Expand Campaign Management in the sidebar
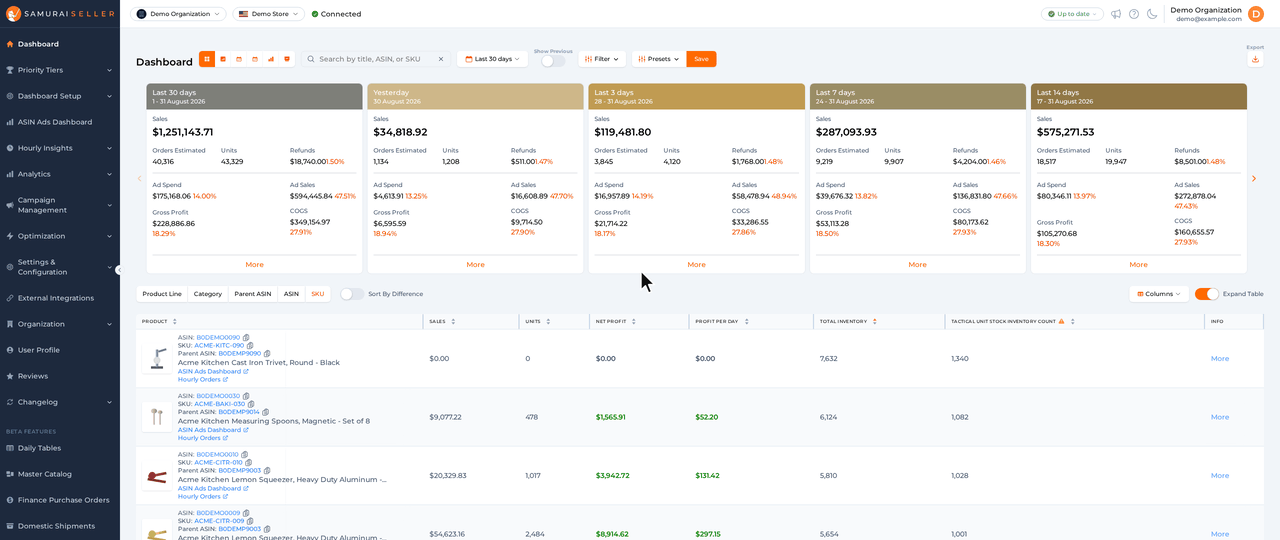Image resolution: width=1280 pixels, height=540 pixels. (x=60, y=205)
